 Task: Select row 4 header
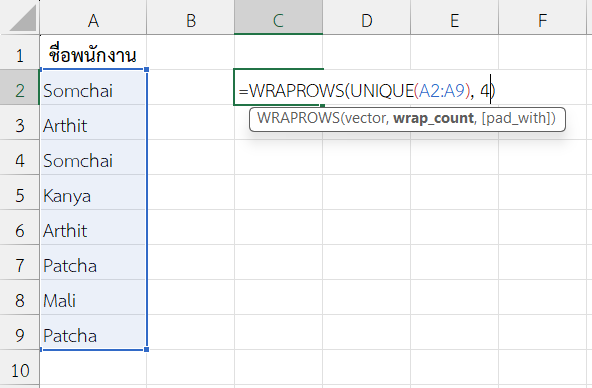point(20,157)
